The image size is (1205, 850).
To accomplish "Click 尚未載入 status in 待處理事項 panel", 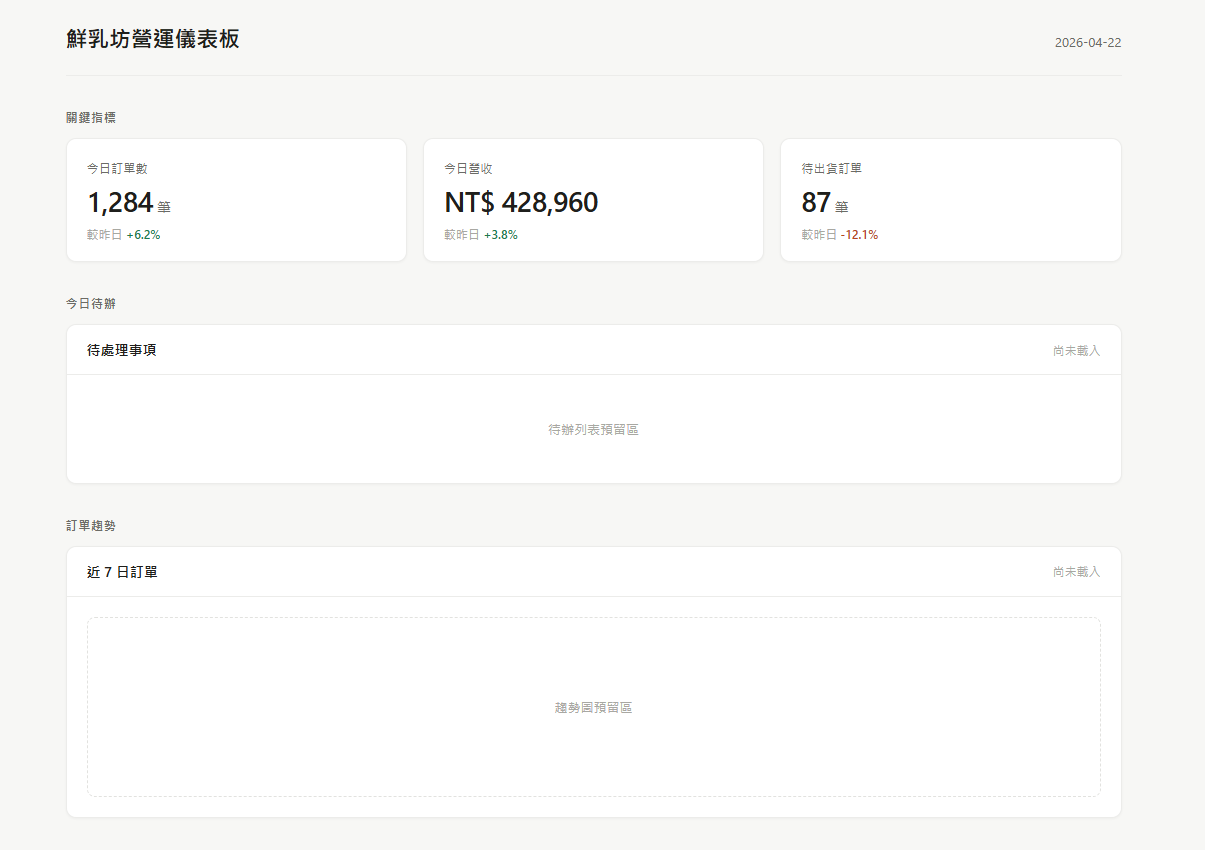I will (1076, 351).
